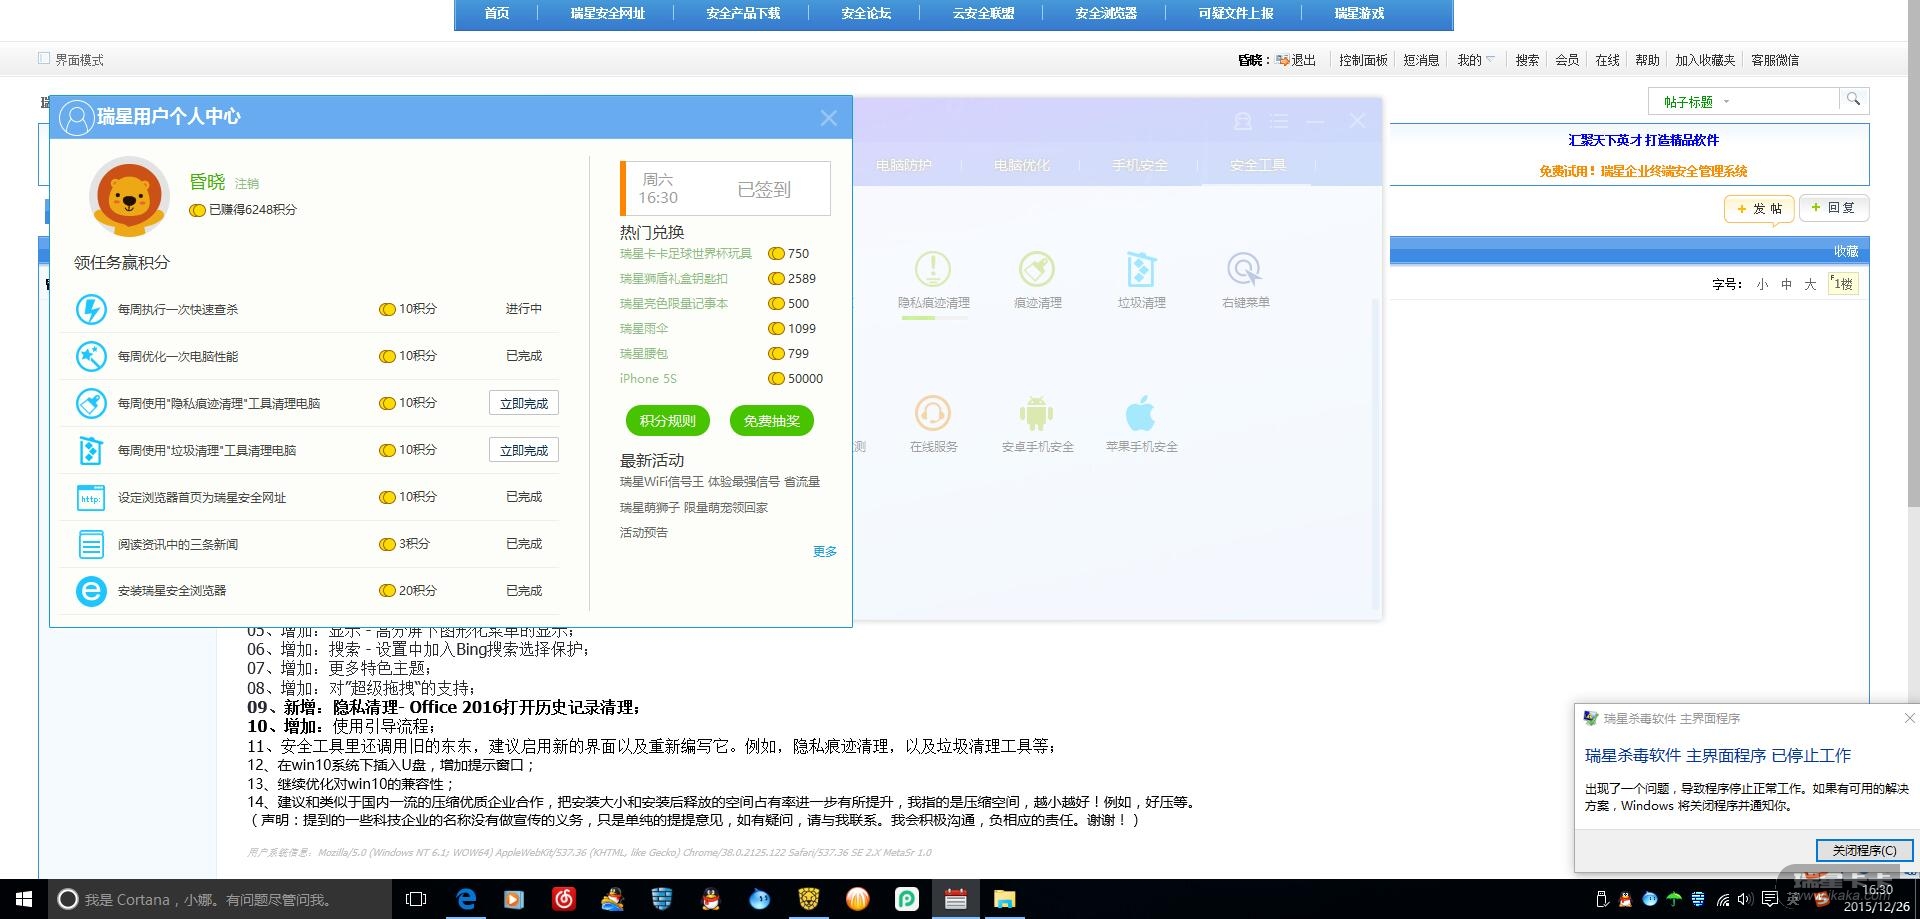Open the 痕迹清理 trace cleaning tool

pos(1037,270)
